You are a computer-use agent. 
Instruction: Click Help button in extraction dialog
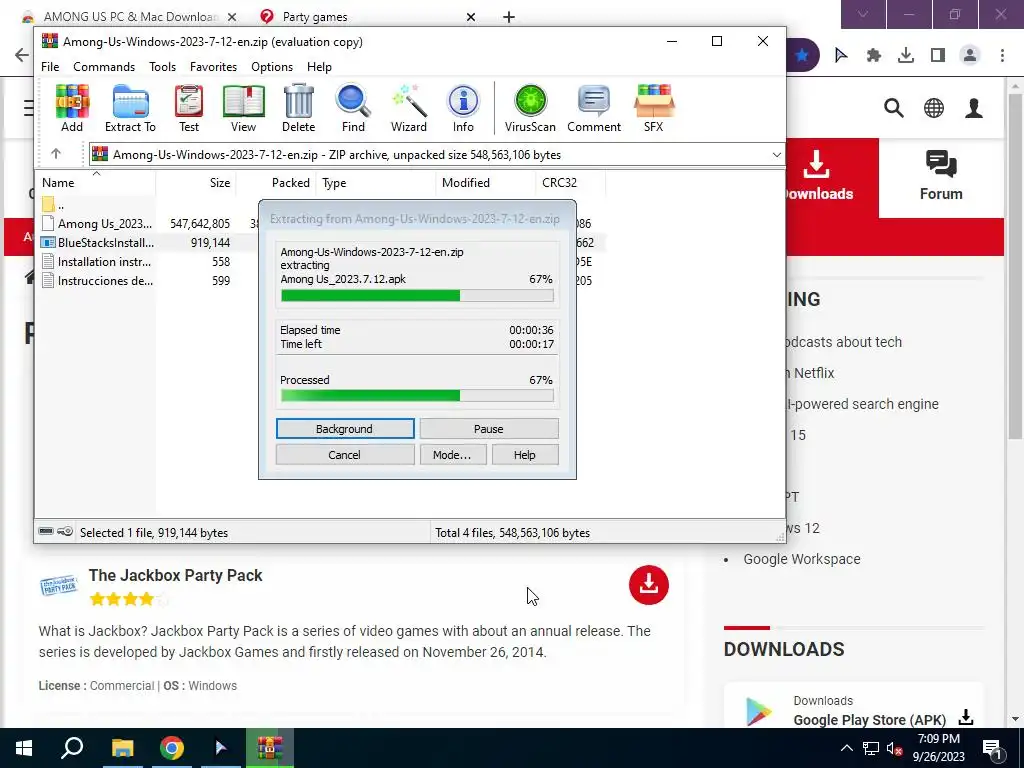coord(524,455)
